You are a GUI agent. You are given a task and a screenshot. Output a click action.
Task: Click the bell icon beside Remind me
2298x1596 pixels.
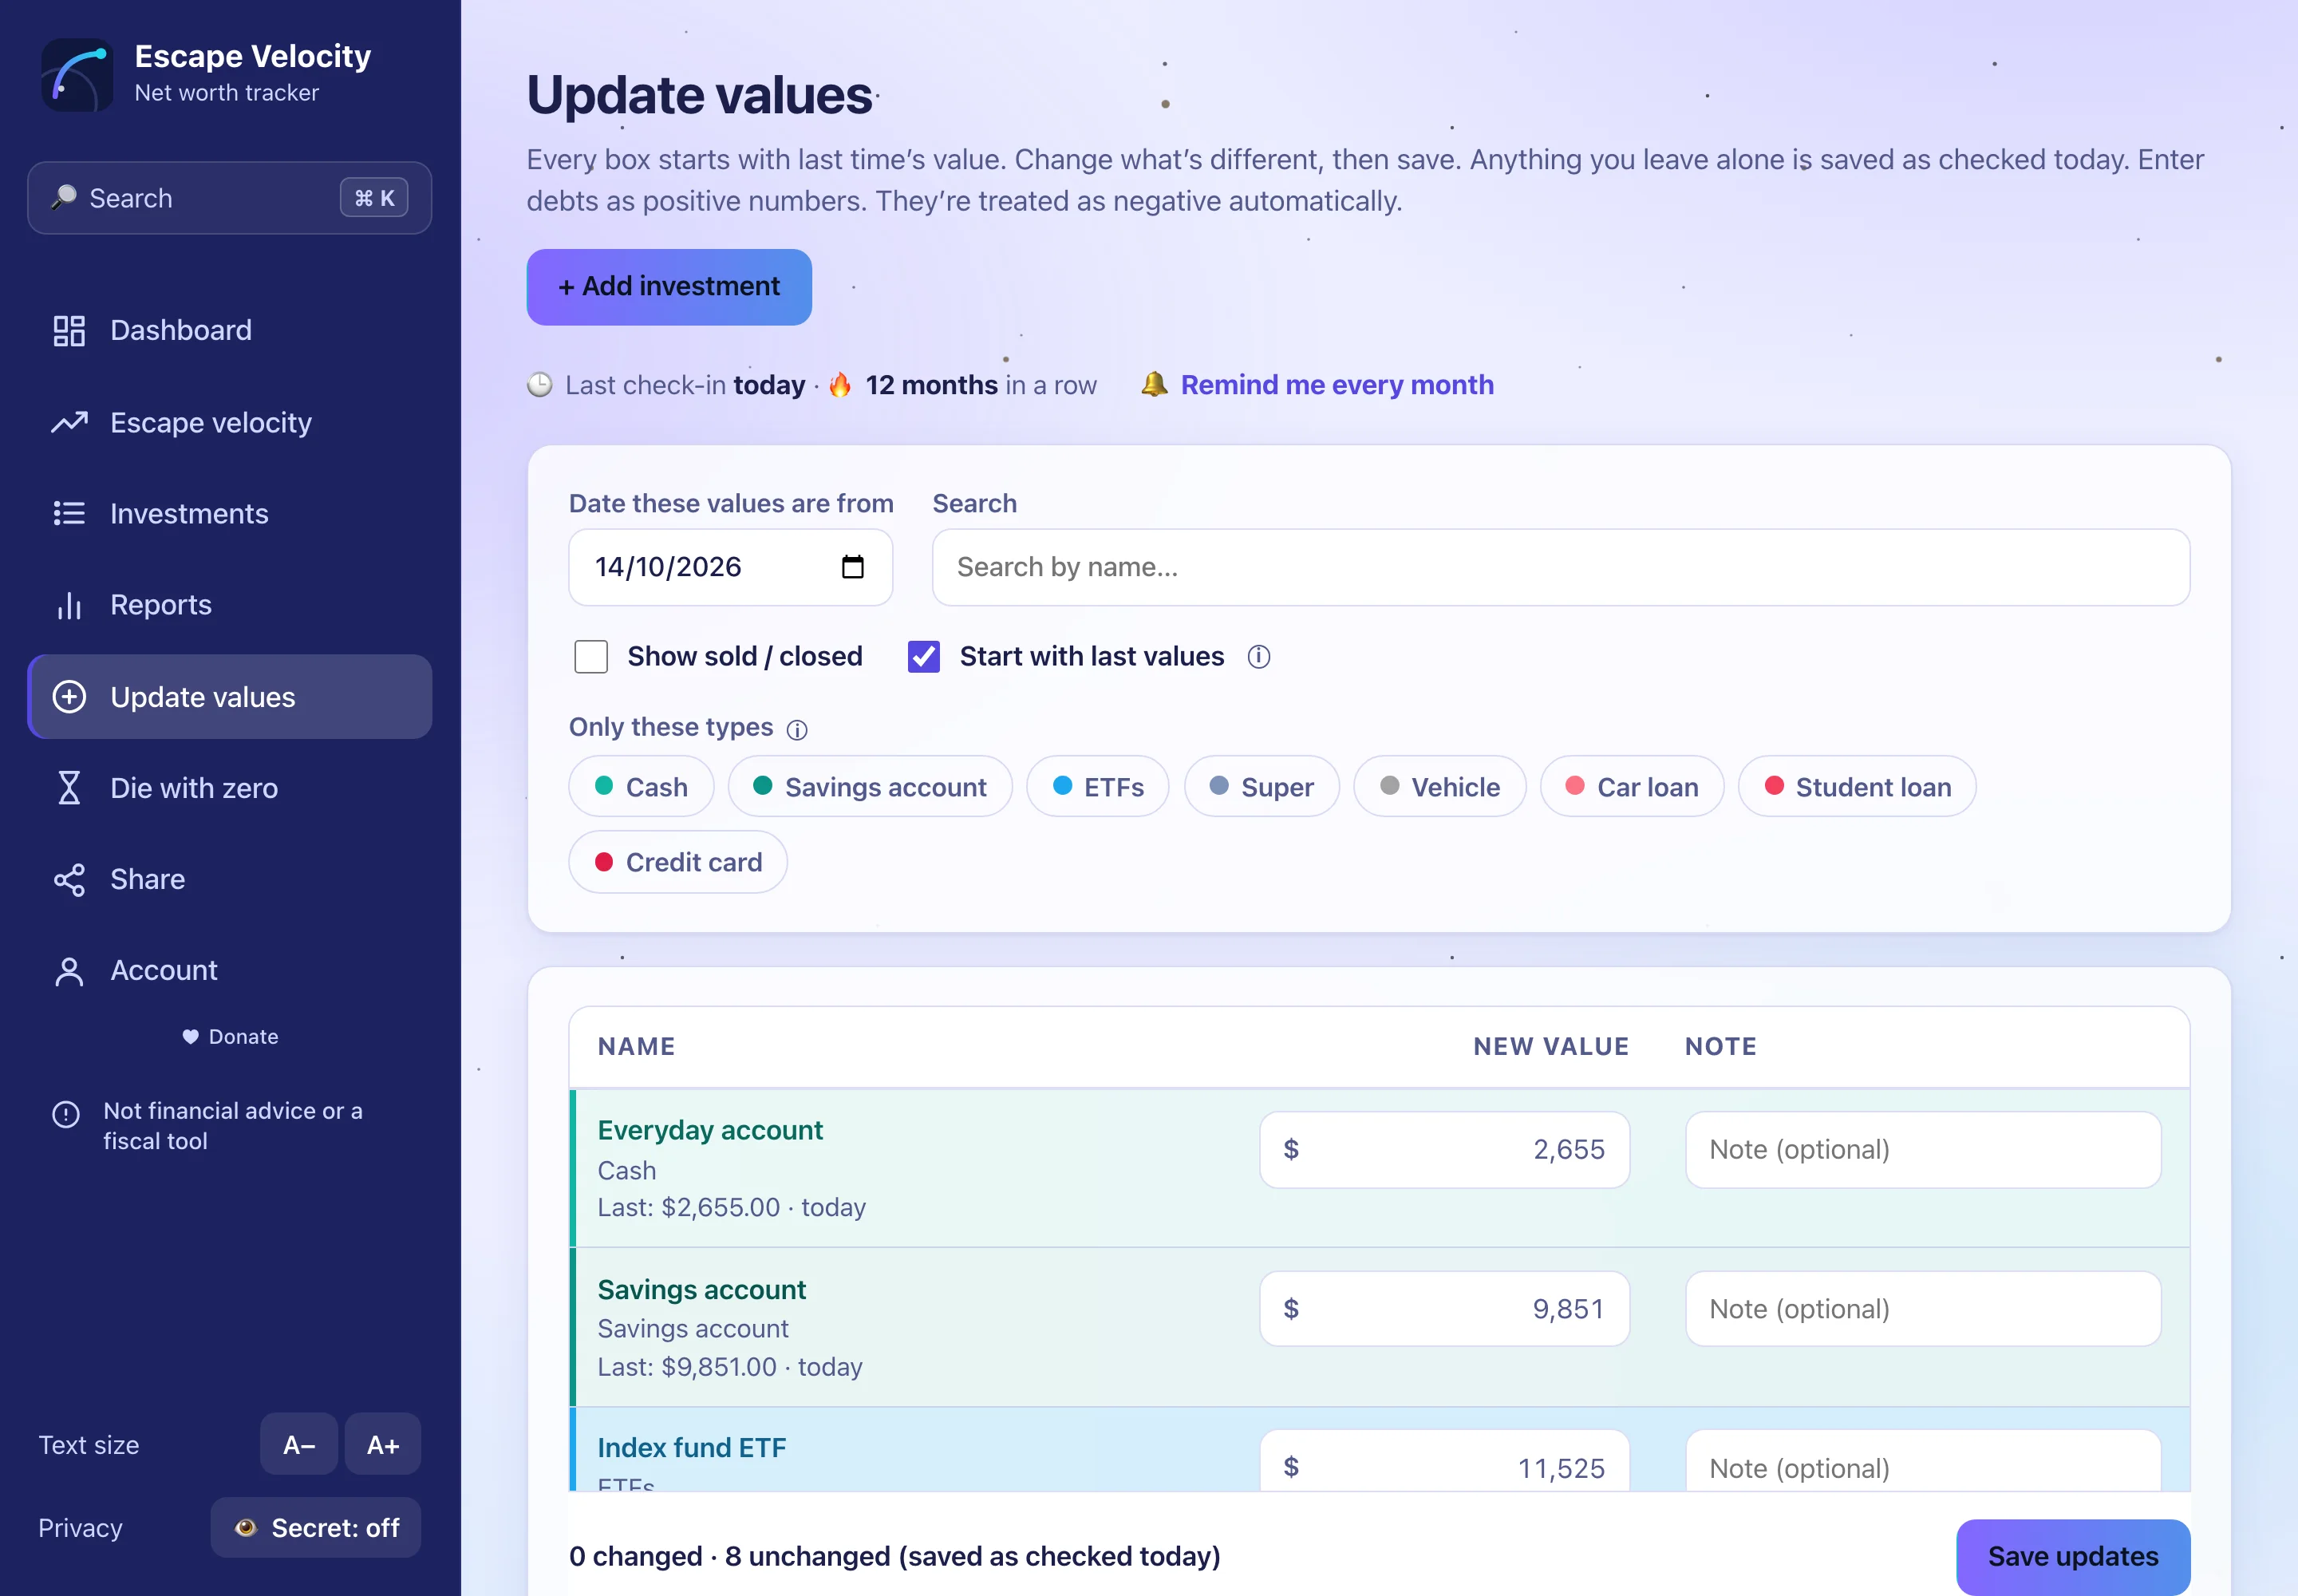(x=1155, y=384)
